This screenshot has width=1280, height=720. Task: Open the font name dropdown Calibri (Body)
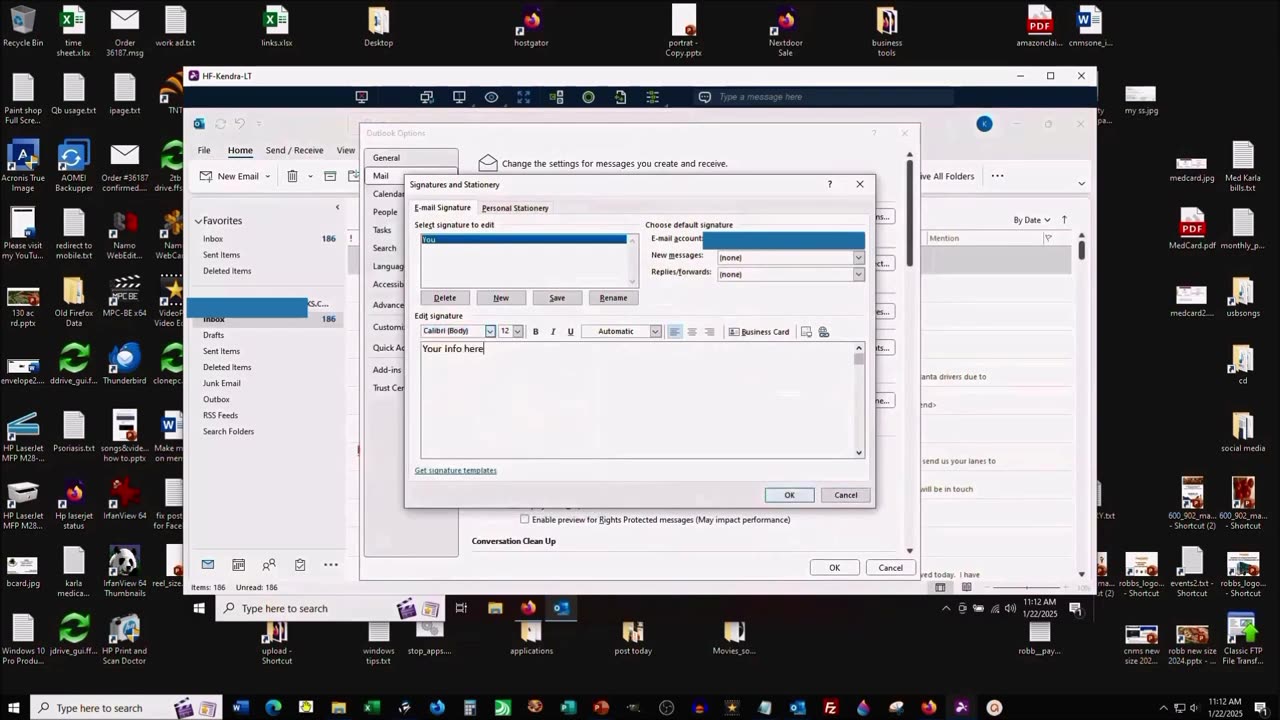point(490,332)
